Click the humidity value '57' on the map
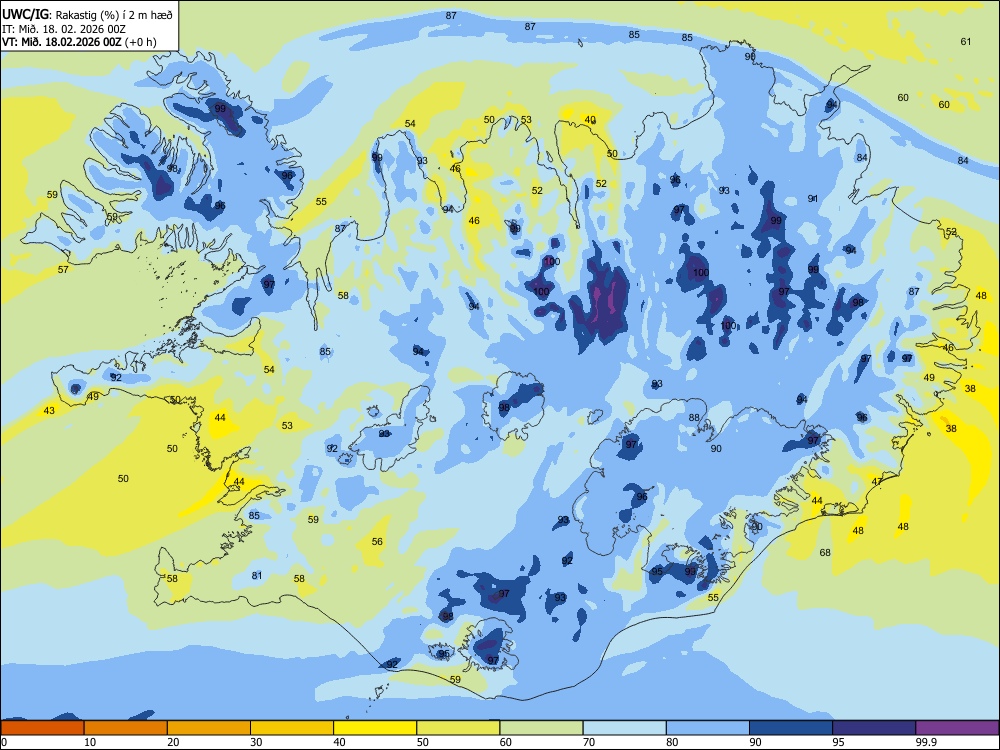Screen dimensions: 1000x750 (63, 270)
